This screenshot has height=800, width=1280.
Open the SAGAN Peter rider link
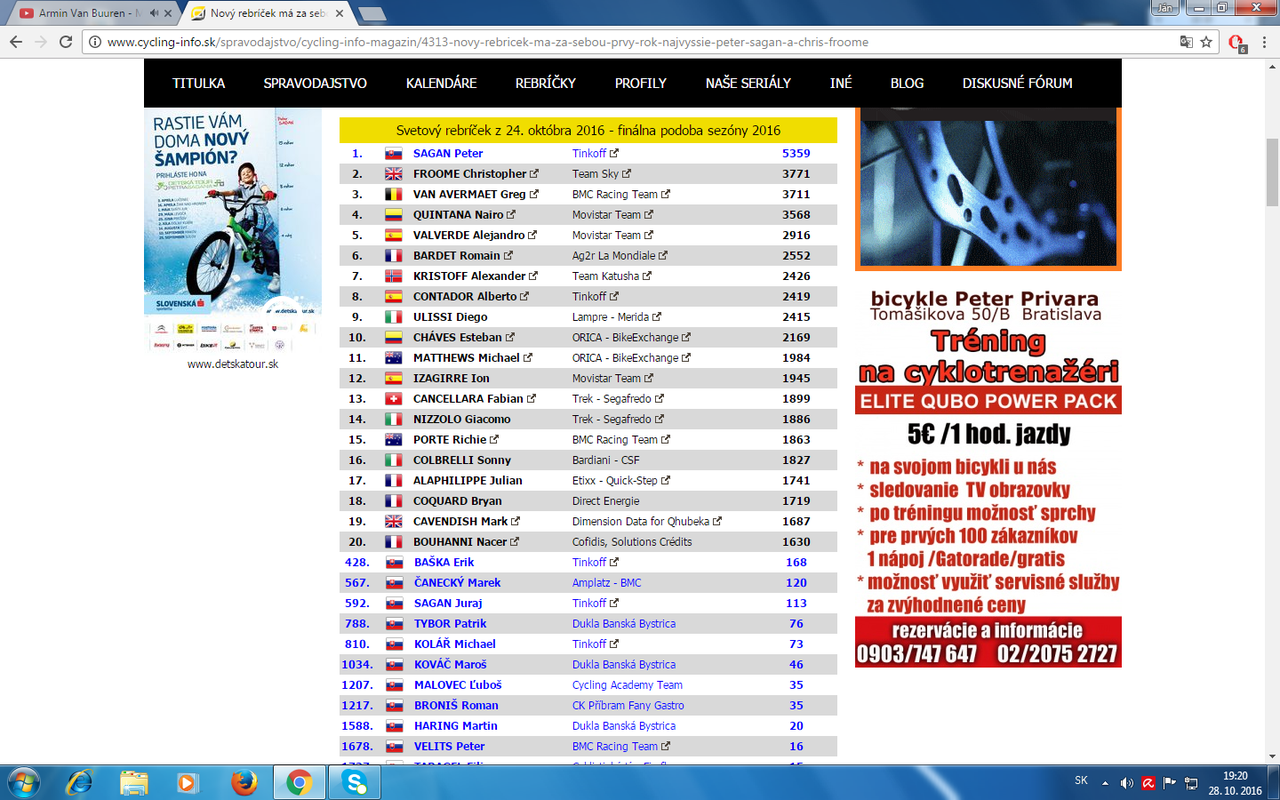pyautogui.click(x=448, y=153)
